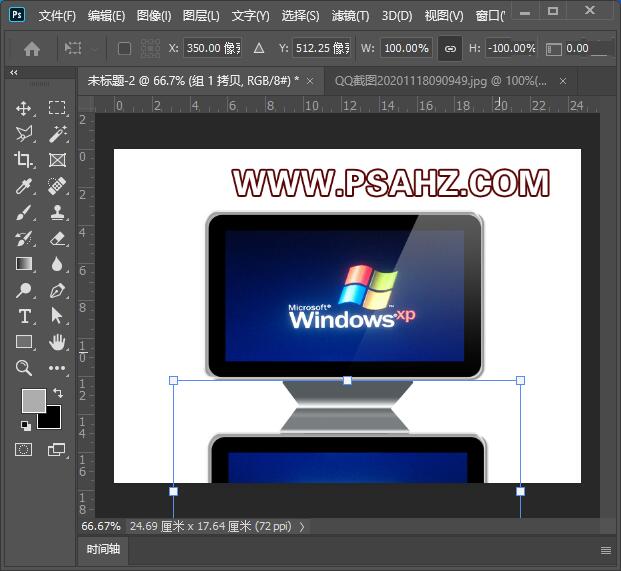Select the Spot Healing Brush tool

click(57, 186)
